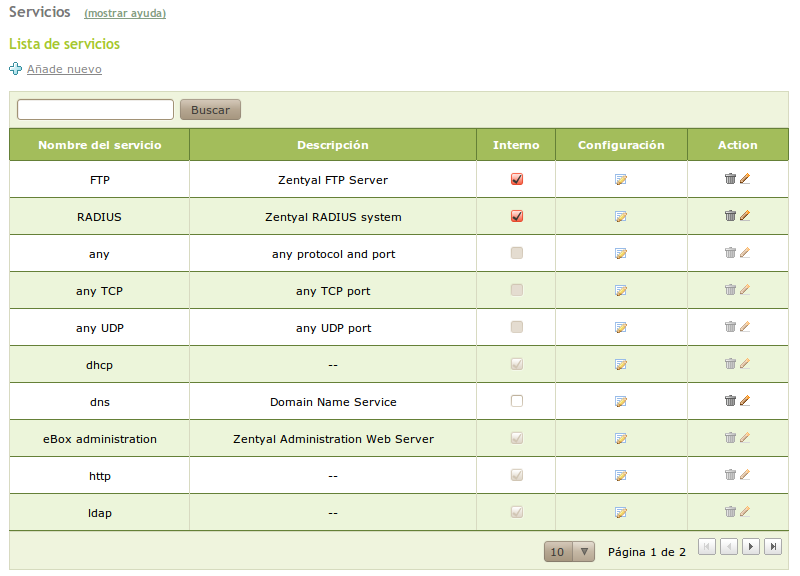Toggle the Interno checkbox for http
Viewport: 800px width, 576px height.
click(517, 475)
